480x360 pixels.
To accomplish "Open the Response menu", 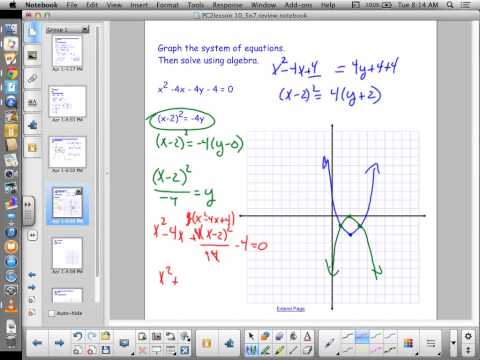I will 228,5.
